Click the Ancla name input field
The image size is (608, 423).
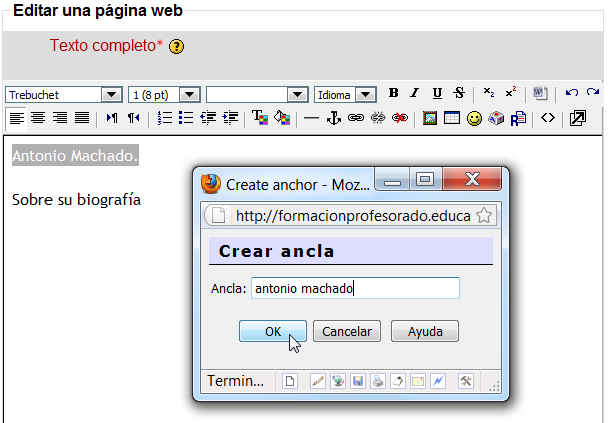point(354,289)
